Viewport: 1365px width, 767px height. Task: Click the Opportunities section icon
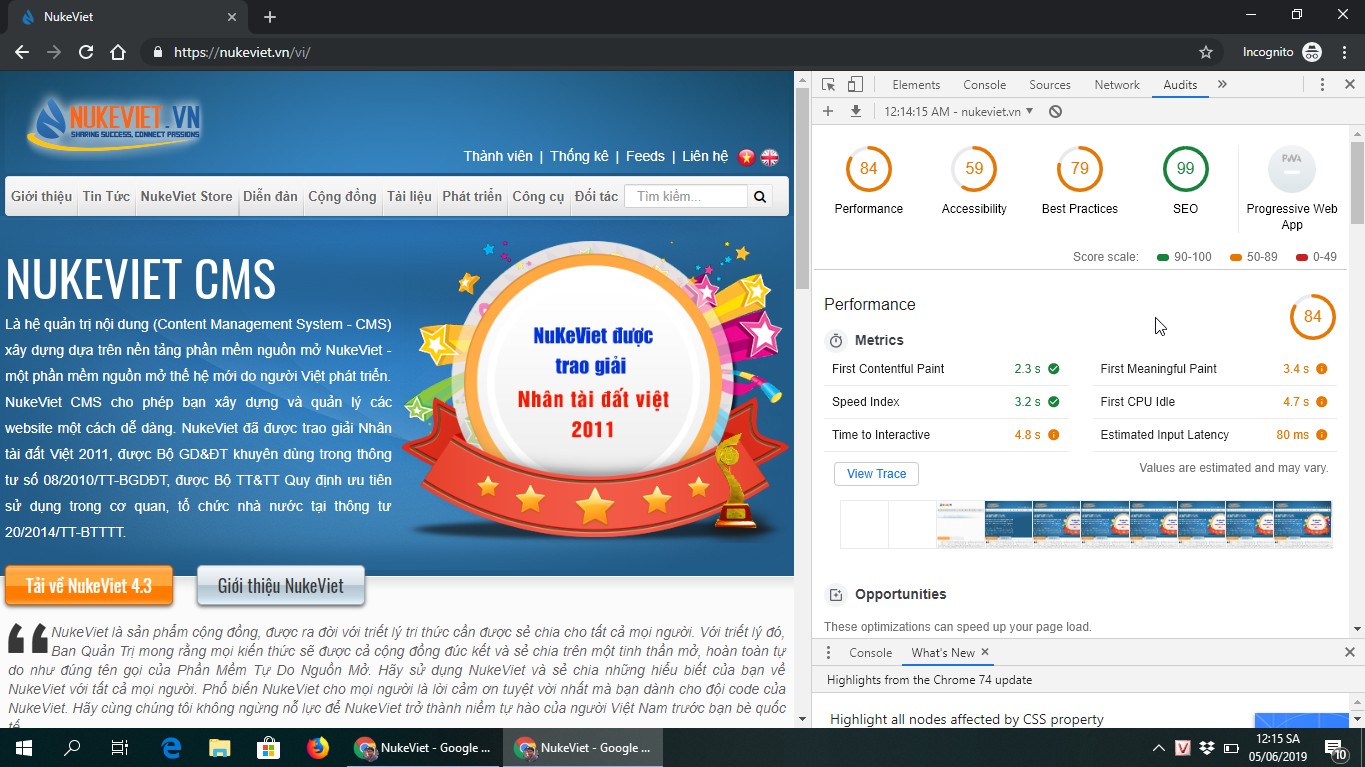[x=836, y=595]
